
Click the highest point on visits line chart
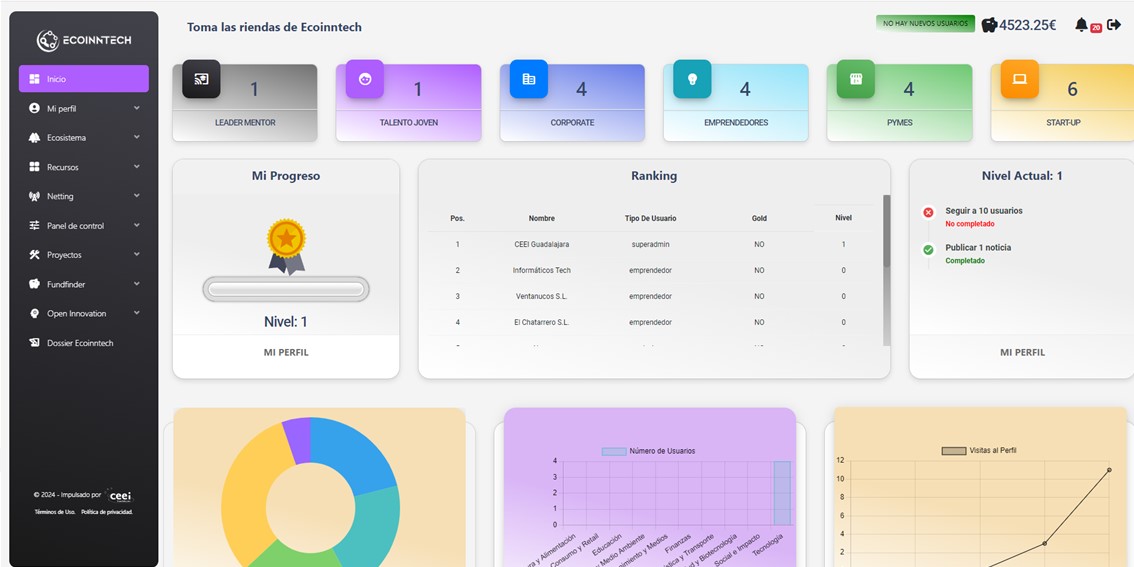[x=1109, y=470]
